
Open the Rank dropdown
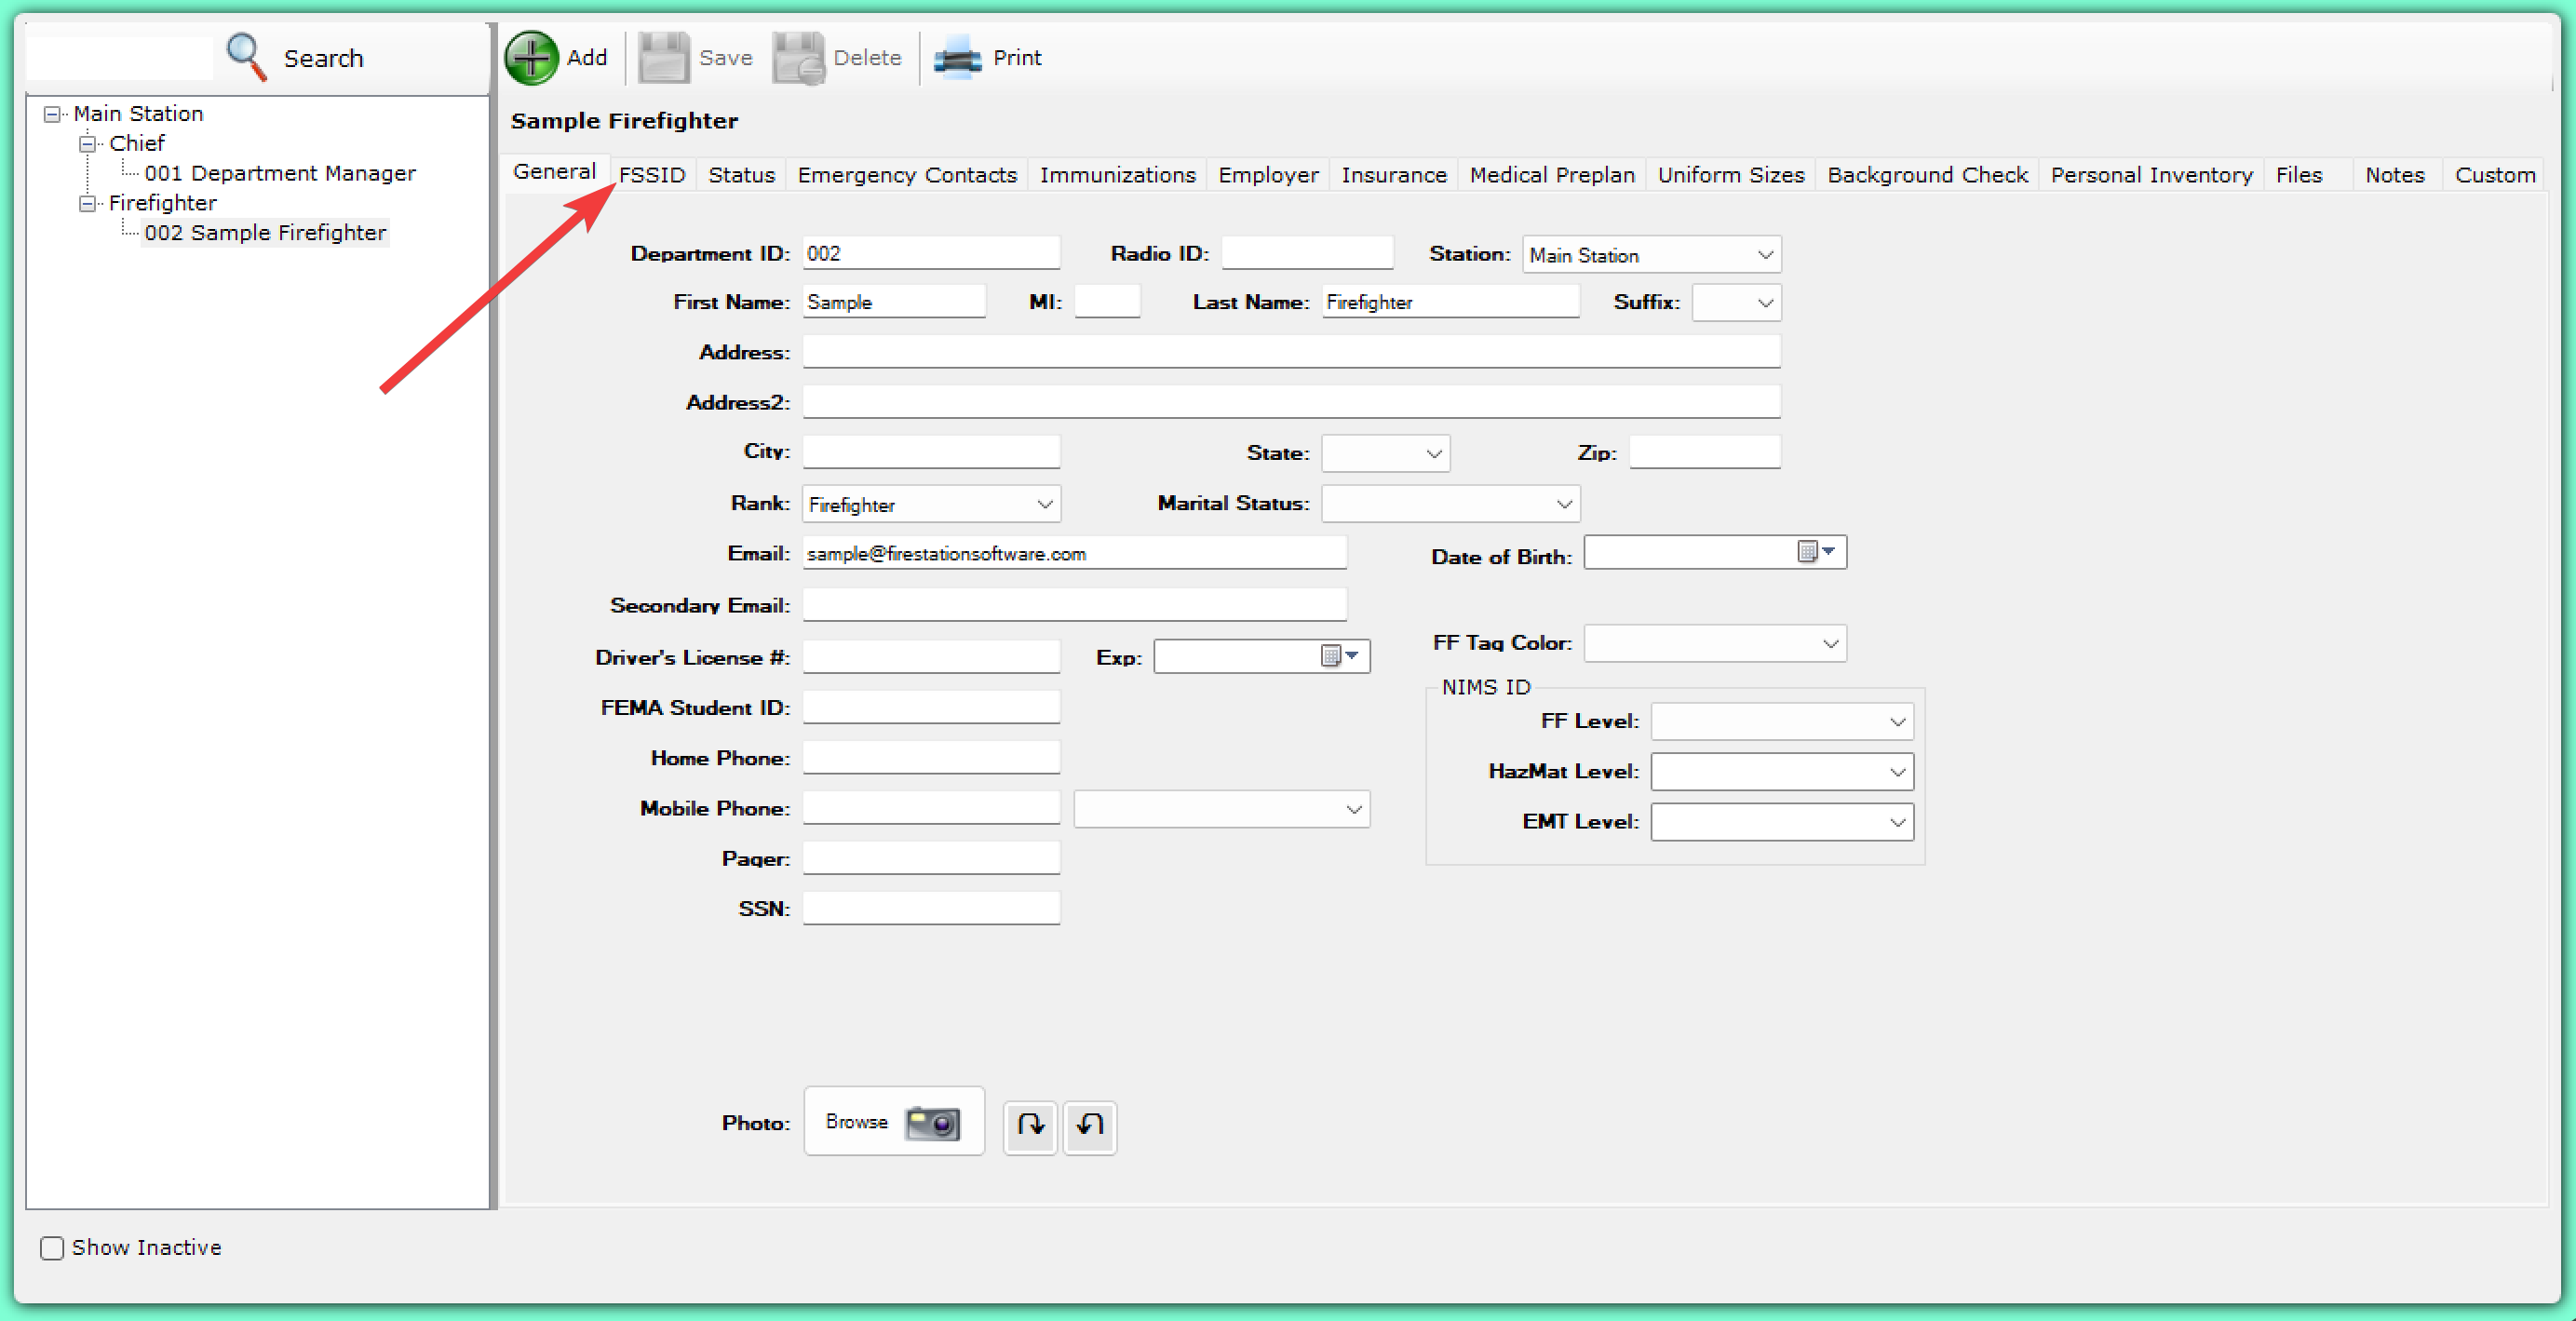1044,504
